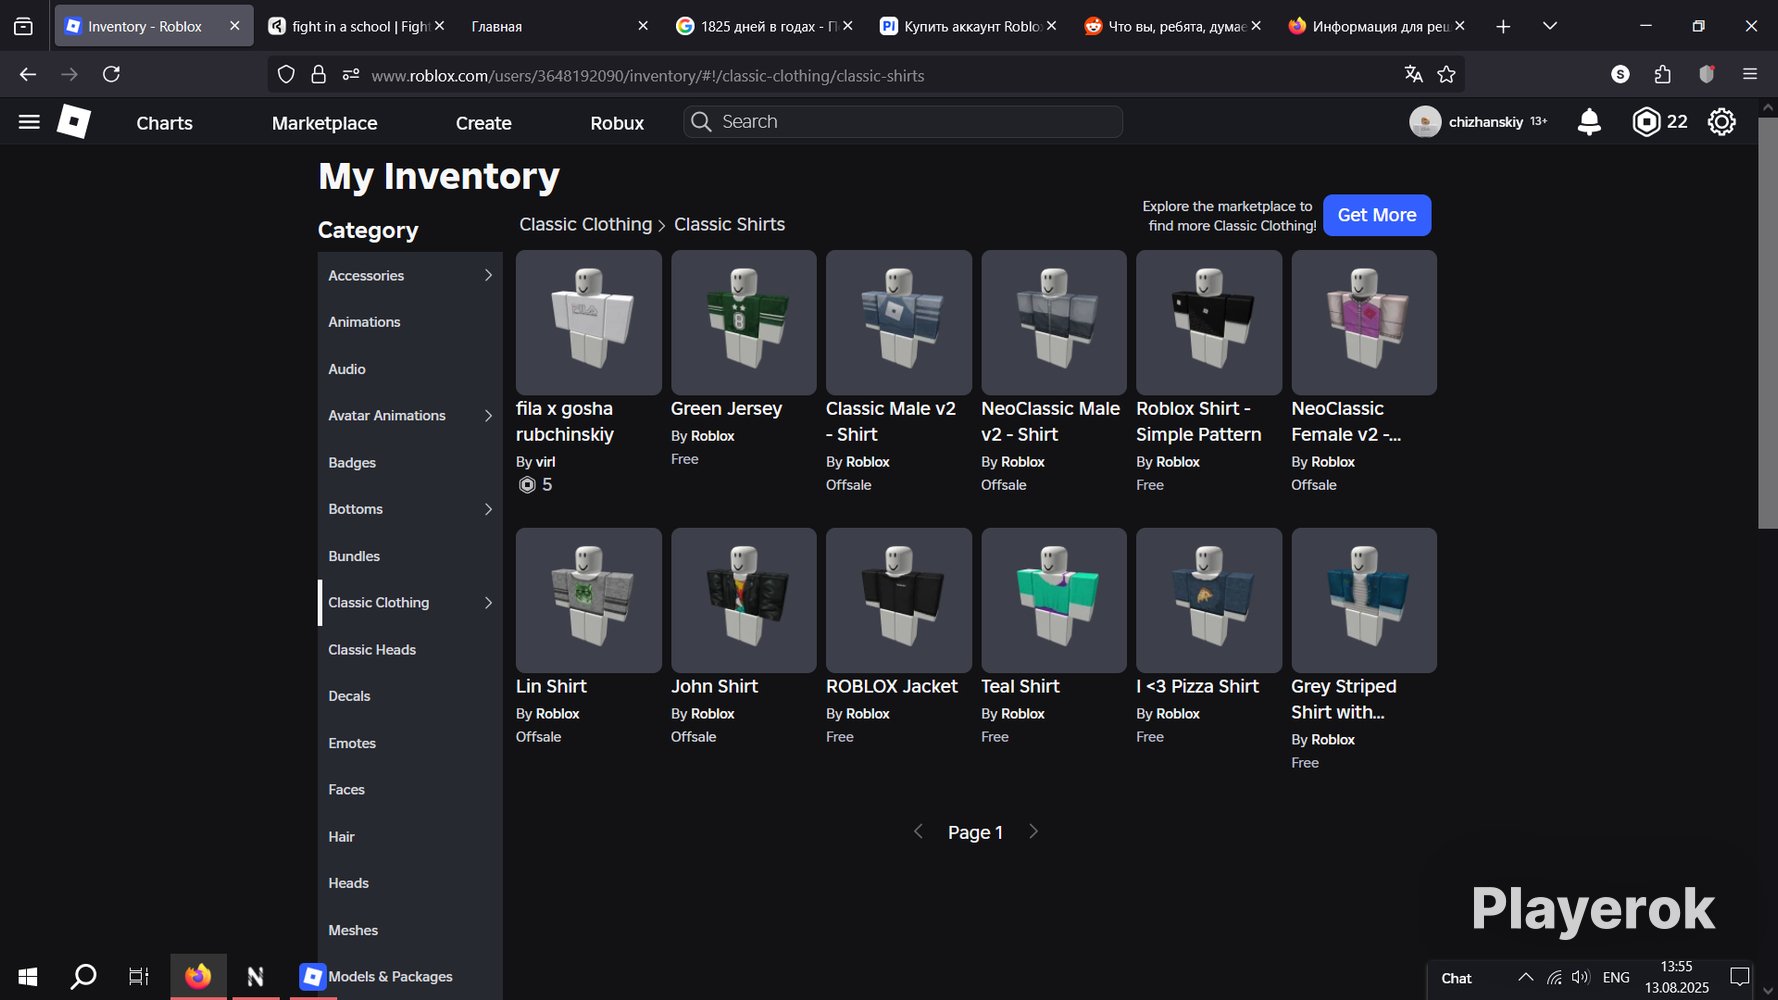Viewport: 1778px width, 1000px height.
Task: Open the volume control in system tray
Action: point(1581,977)
